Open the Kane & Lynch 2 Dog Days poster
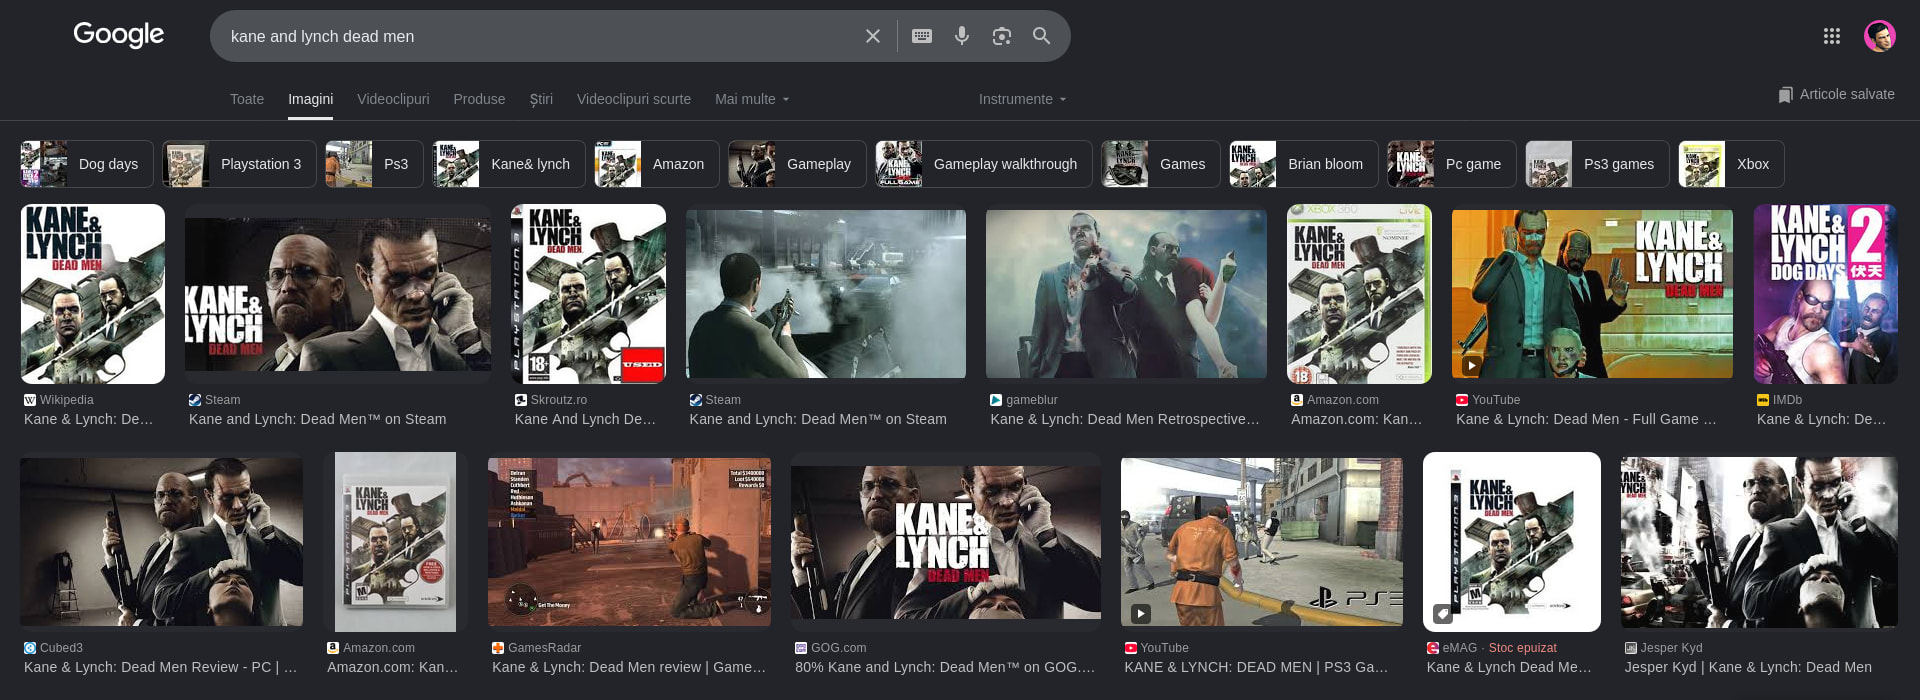The image size is (1920, 700). (1825, 294)
